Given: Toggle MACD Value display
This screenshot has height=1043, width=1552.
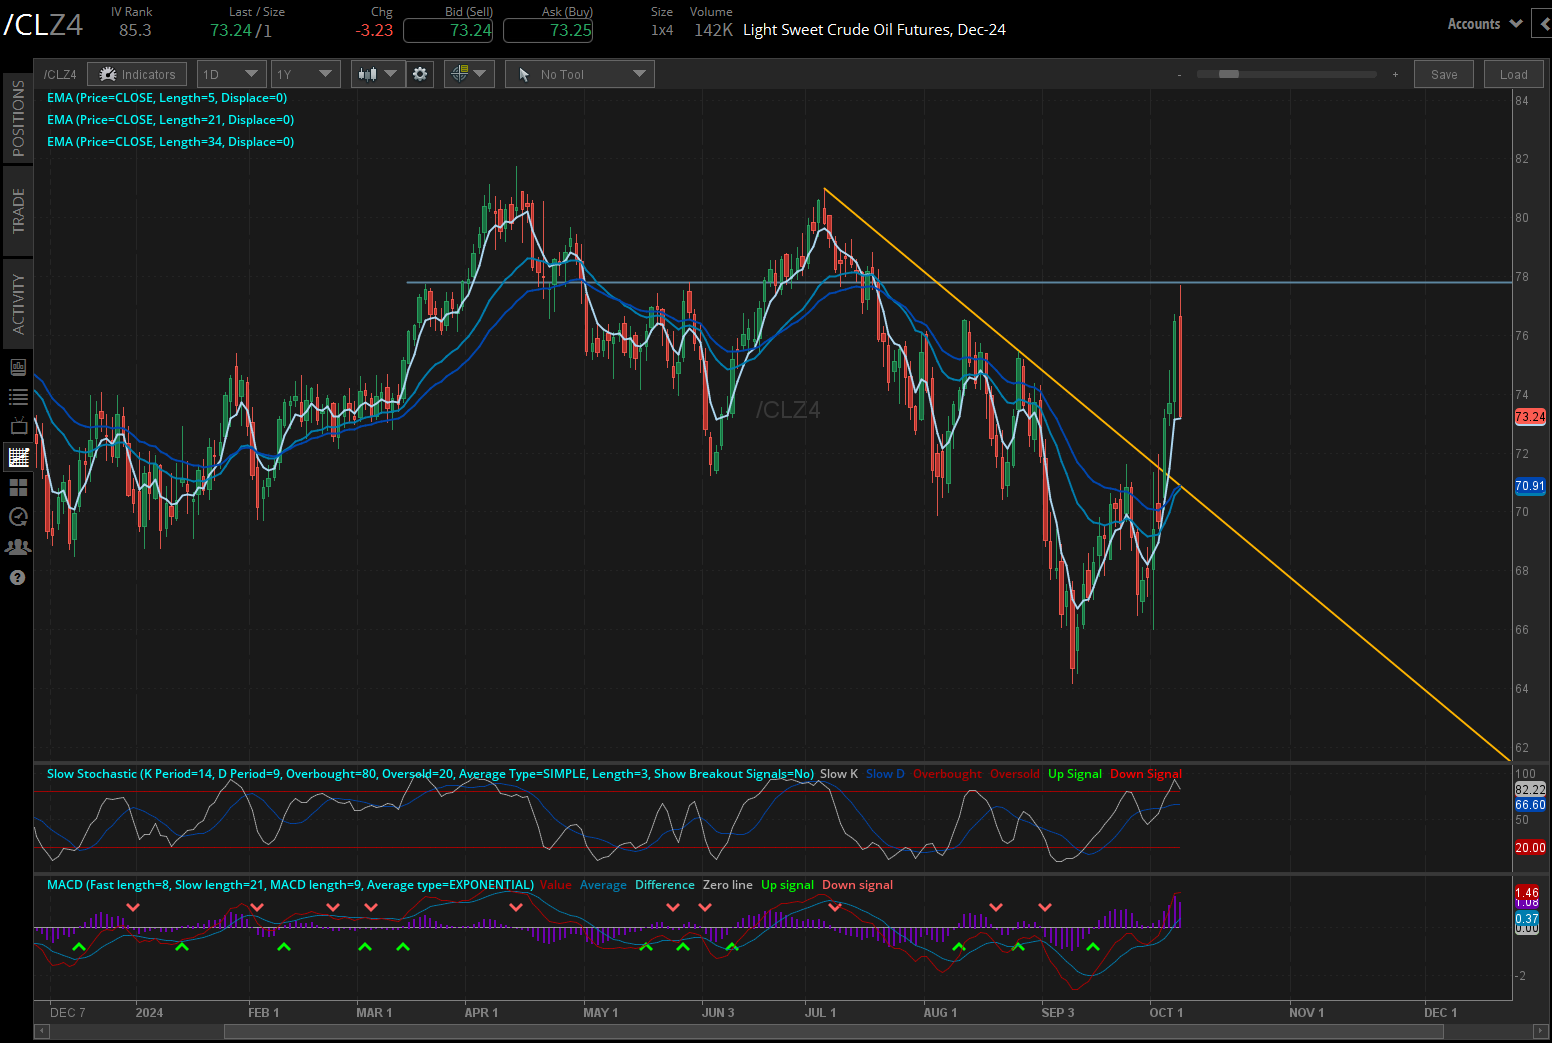Looking at the screenshot, I should click(556, 885).
